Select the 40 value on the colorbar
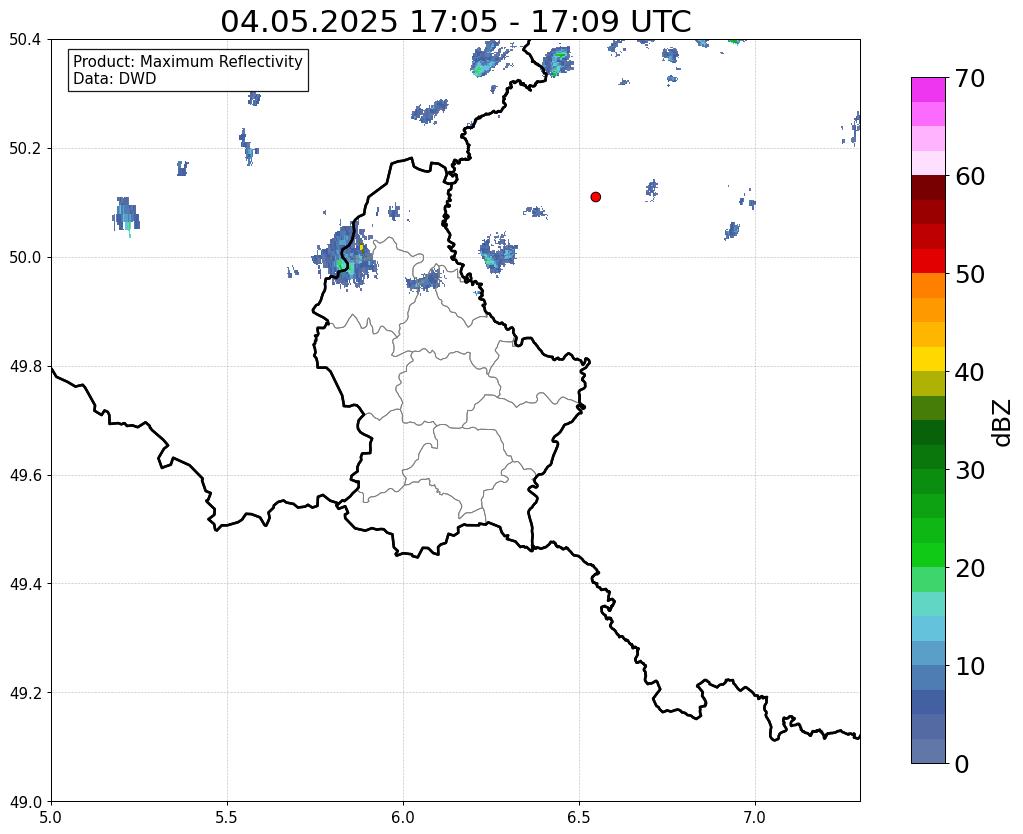The image size is (1023, 834). [970, 372]
